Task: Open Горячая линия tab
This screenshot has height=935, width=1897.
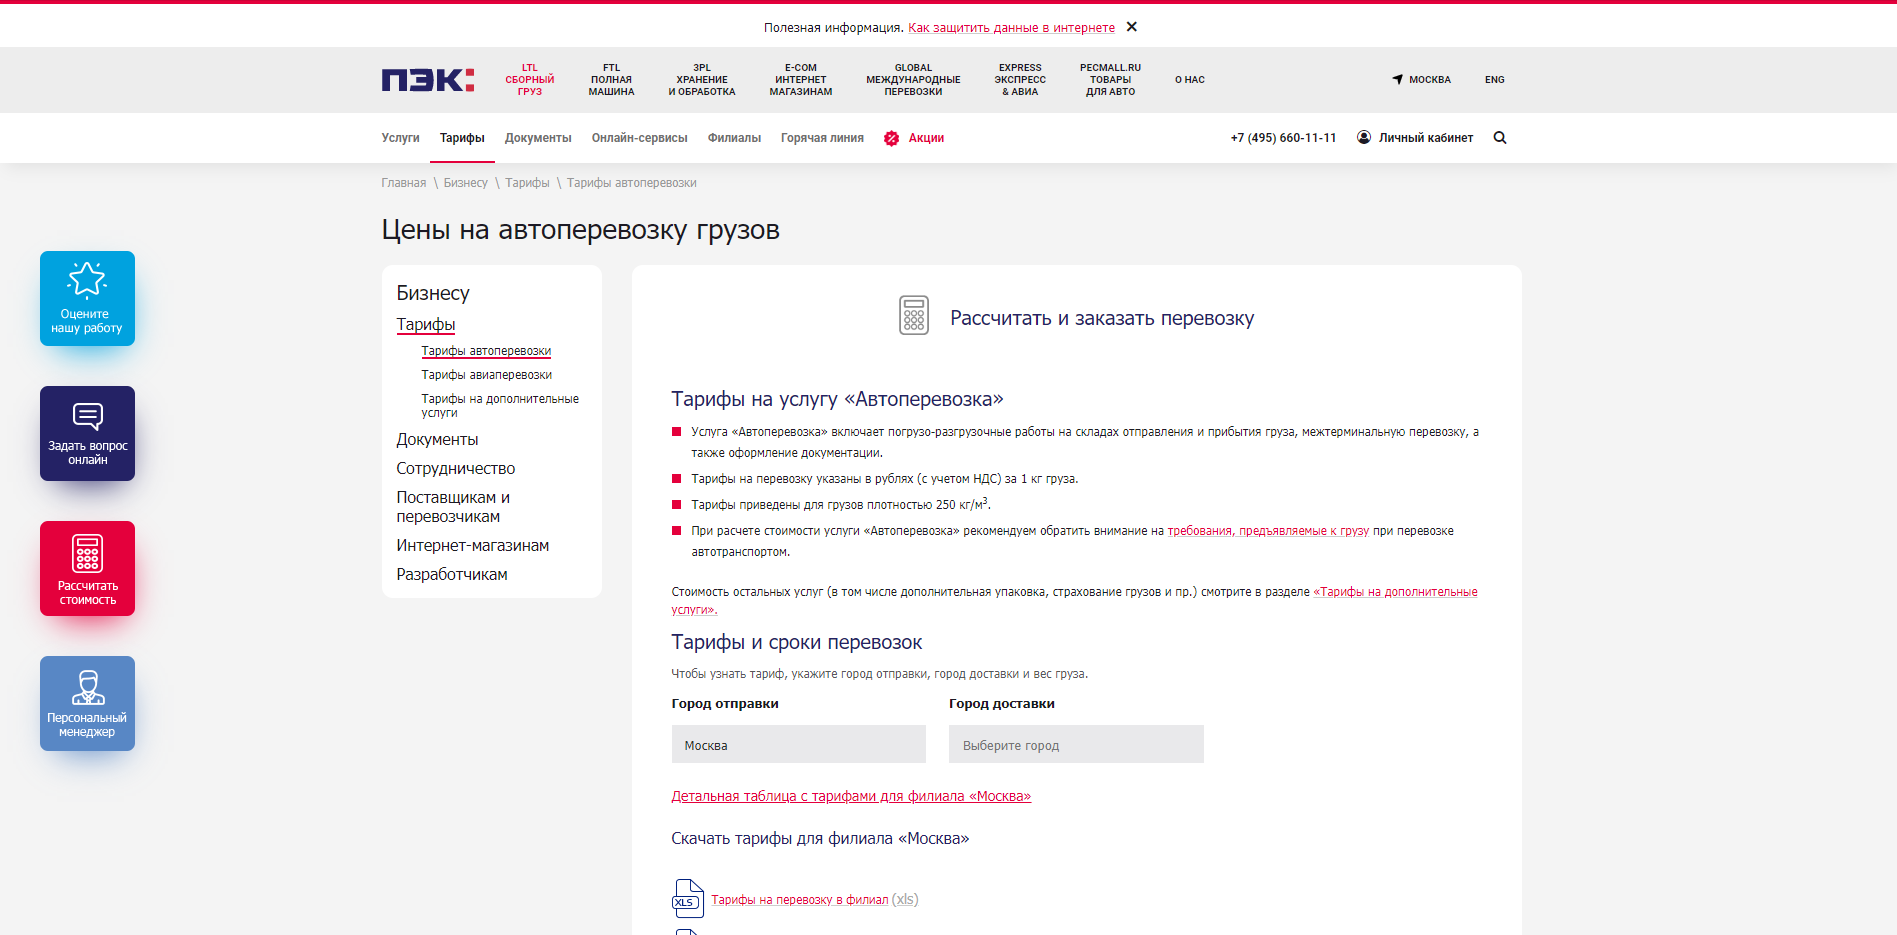Action: pos(822,138)
